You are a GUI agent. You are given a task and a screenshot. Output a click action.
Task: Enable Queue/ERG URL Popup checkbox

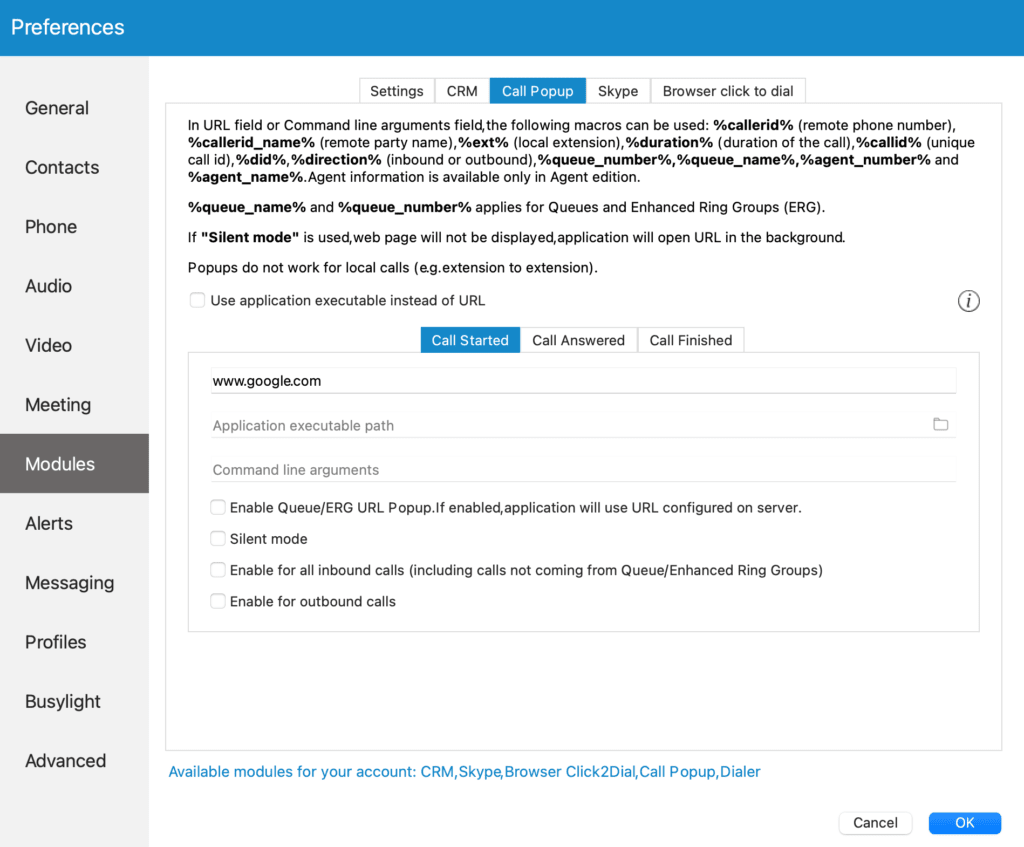[x=218, y=507]
